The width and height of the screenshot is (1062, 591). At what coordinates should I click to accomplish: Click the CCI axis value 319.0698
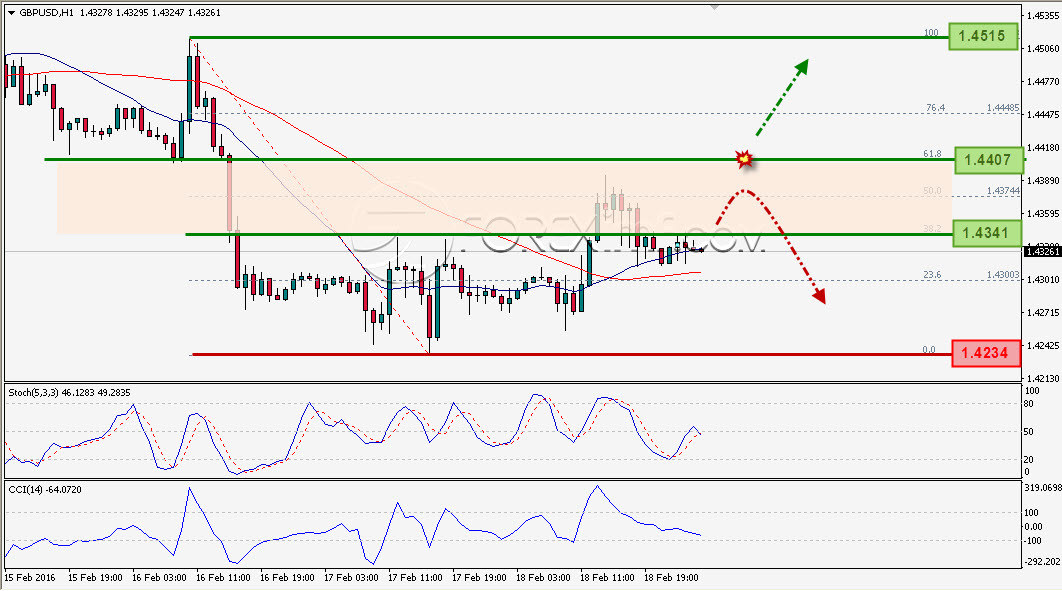[x=1042, y=488]
